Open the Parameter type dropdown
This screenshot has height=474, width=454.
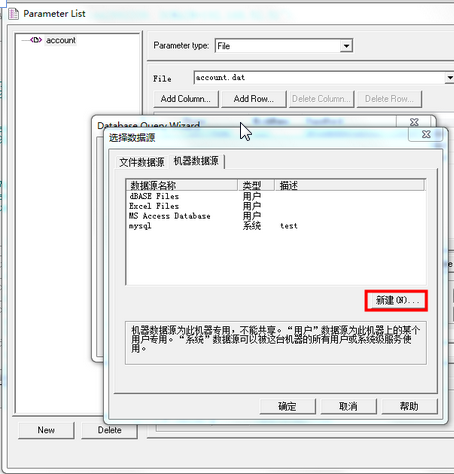tap(346, 46)
